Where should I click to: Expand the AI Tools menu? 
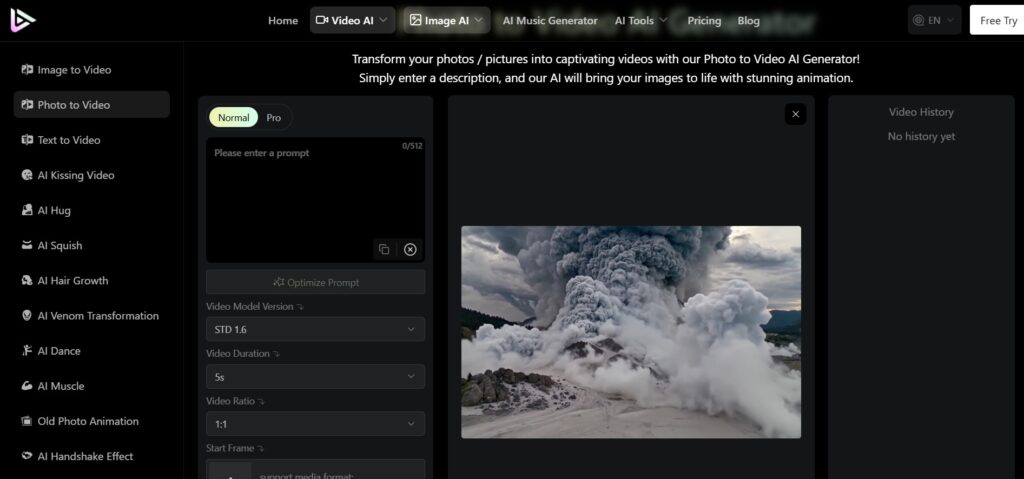coord(641,20)
